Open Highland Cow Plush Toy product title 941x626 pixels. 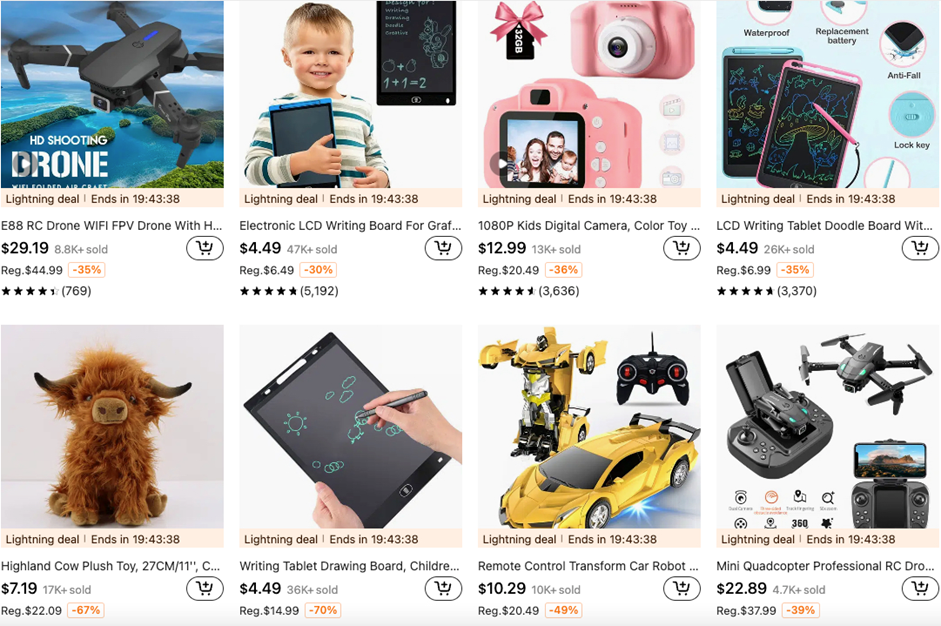tap(110, 566)
